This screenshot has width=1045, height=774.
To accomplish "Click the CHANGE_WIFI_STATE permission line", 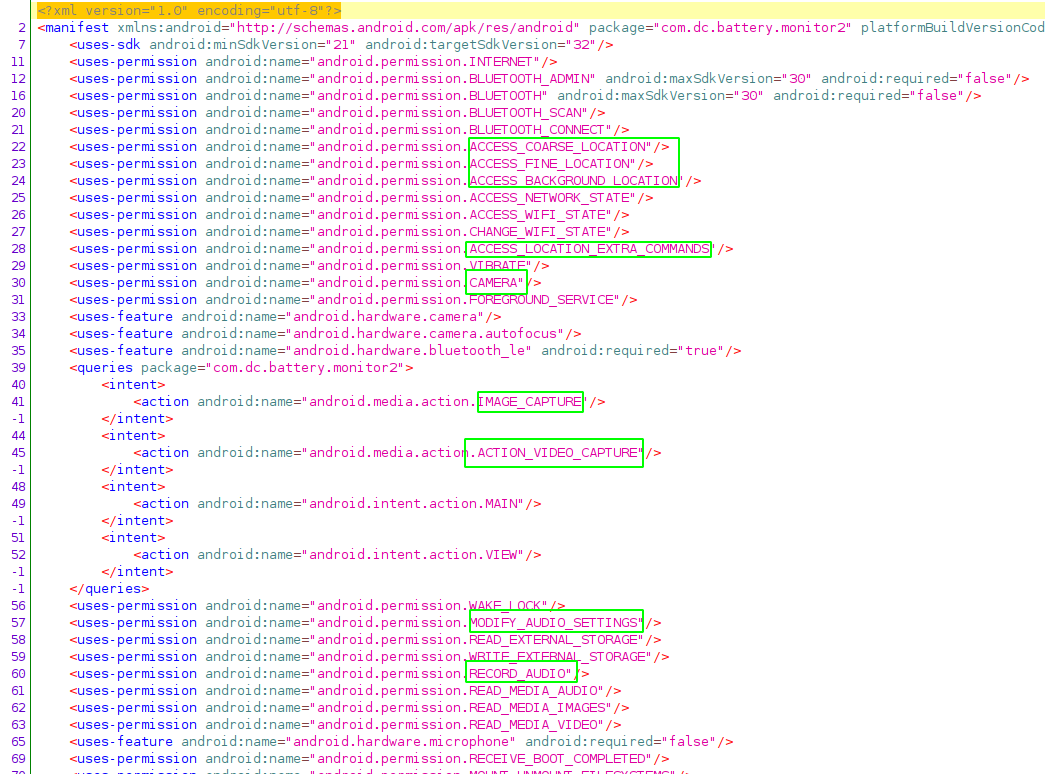I will tap(349, 232).
